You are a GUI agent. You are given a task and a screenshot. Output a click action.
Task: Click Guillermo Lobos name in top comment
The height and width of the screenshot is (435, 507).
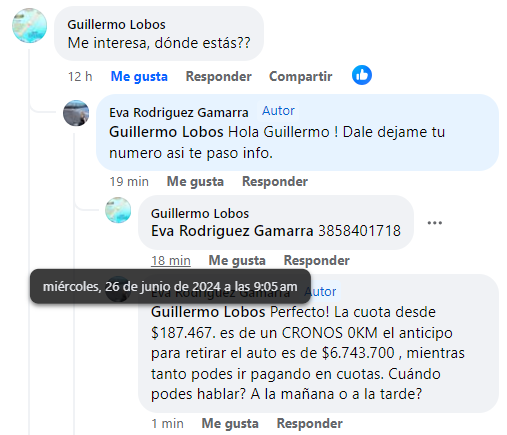click(x=116, y=24)
